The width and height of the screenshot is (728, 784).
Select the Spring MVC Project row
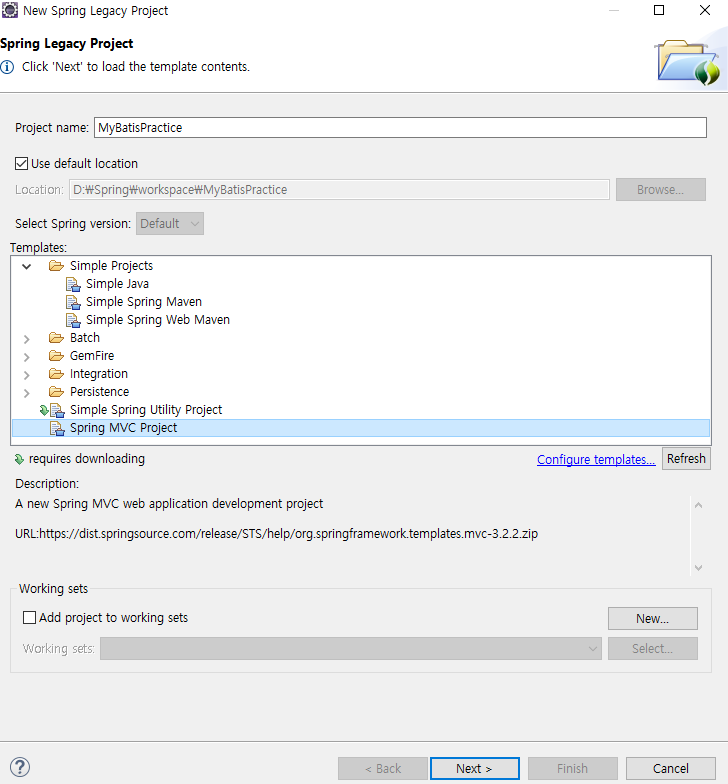(x=360, y=428)
